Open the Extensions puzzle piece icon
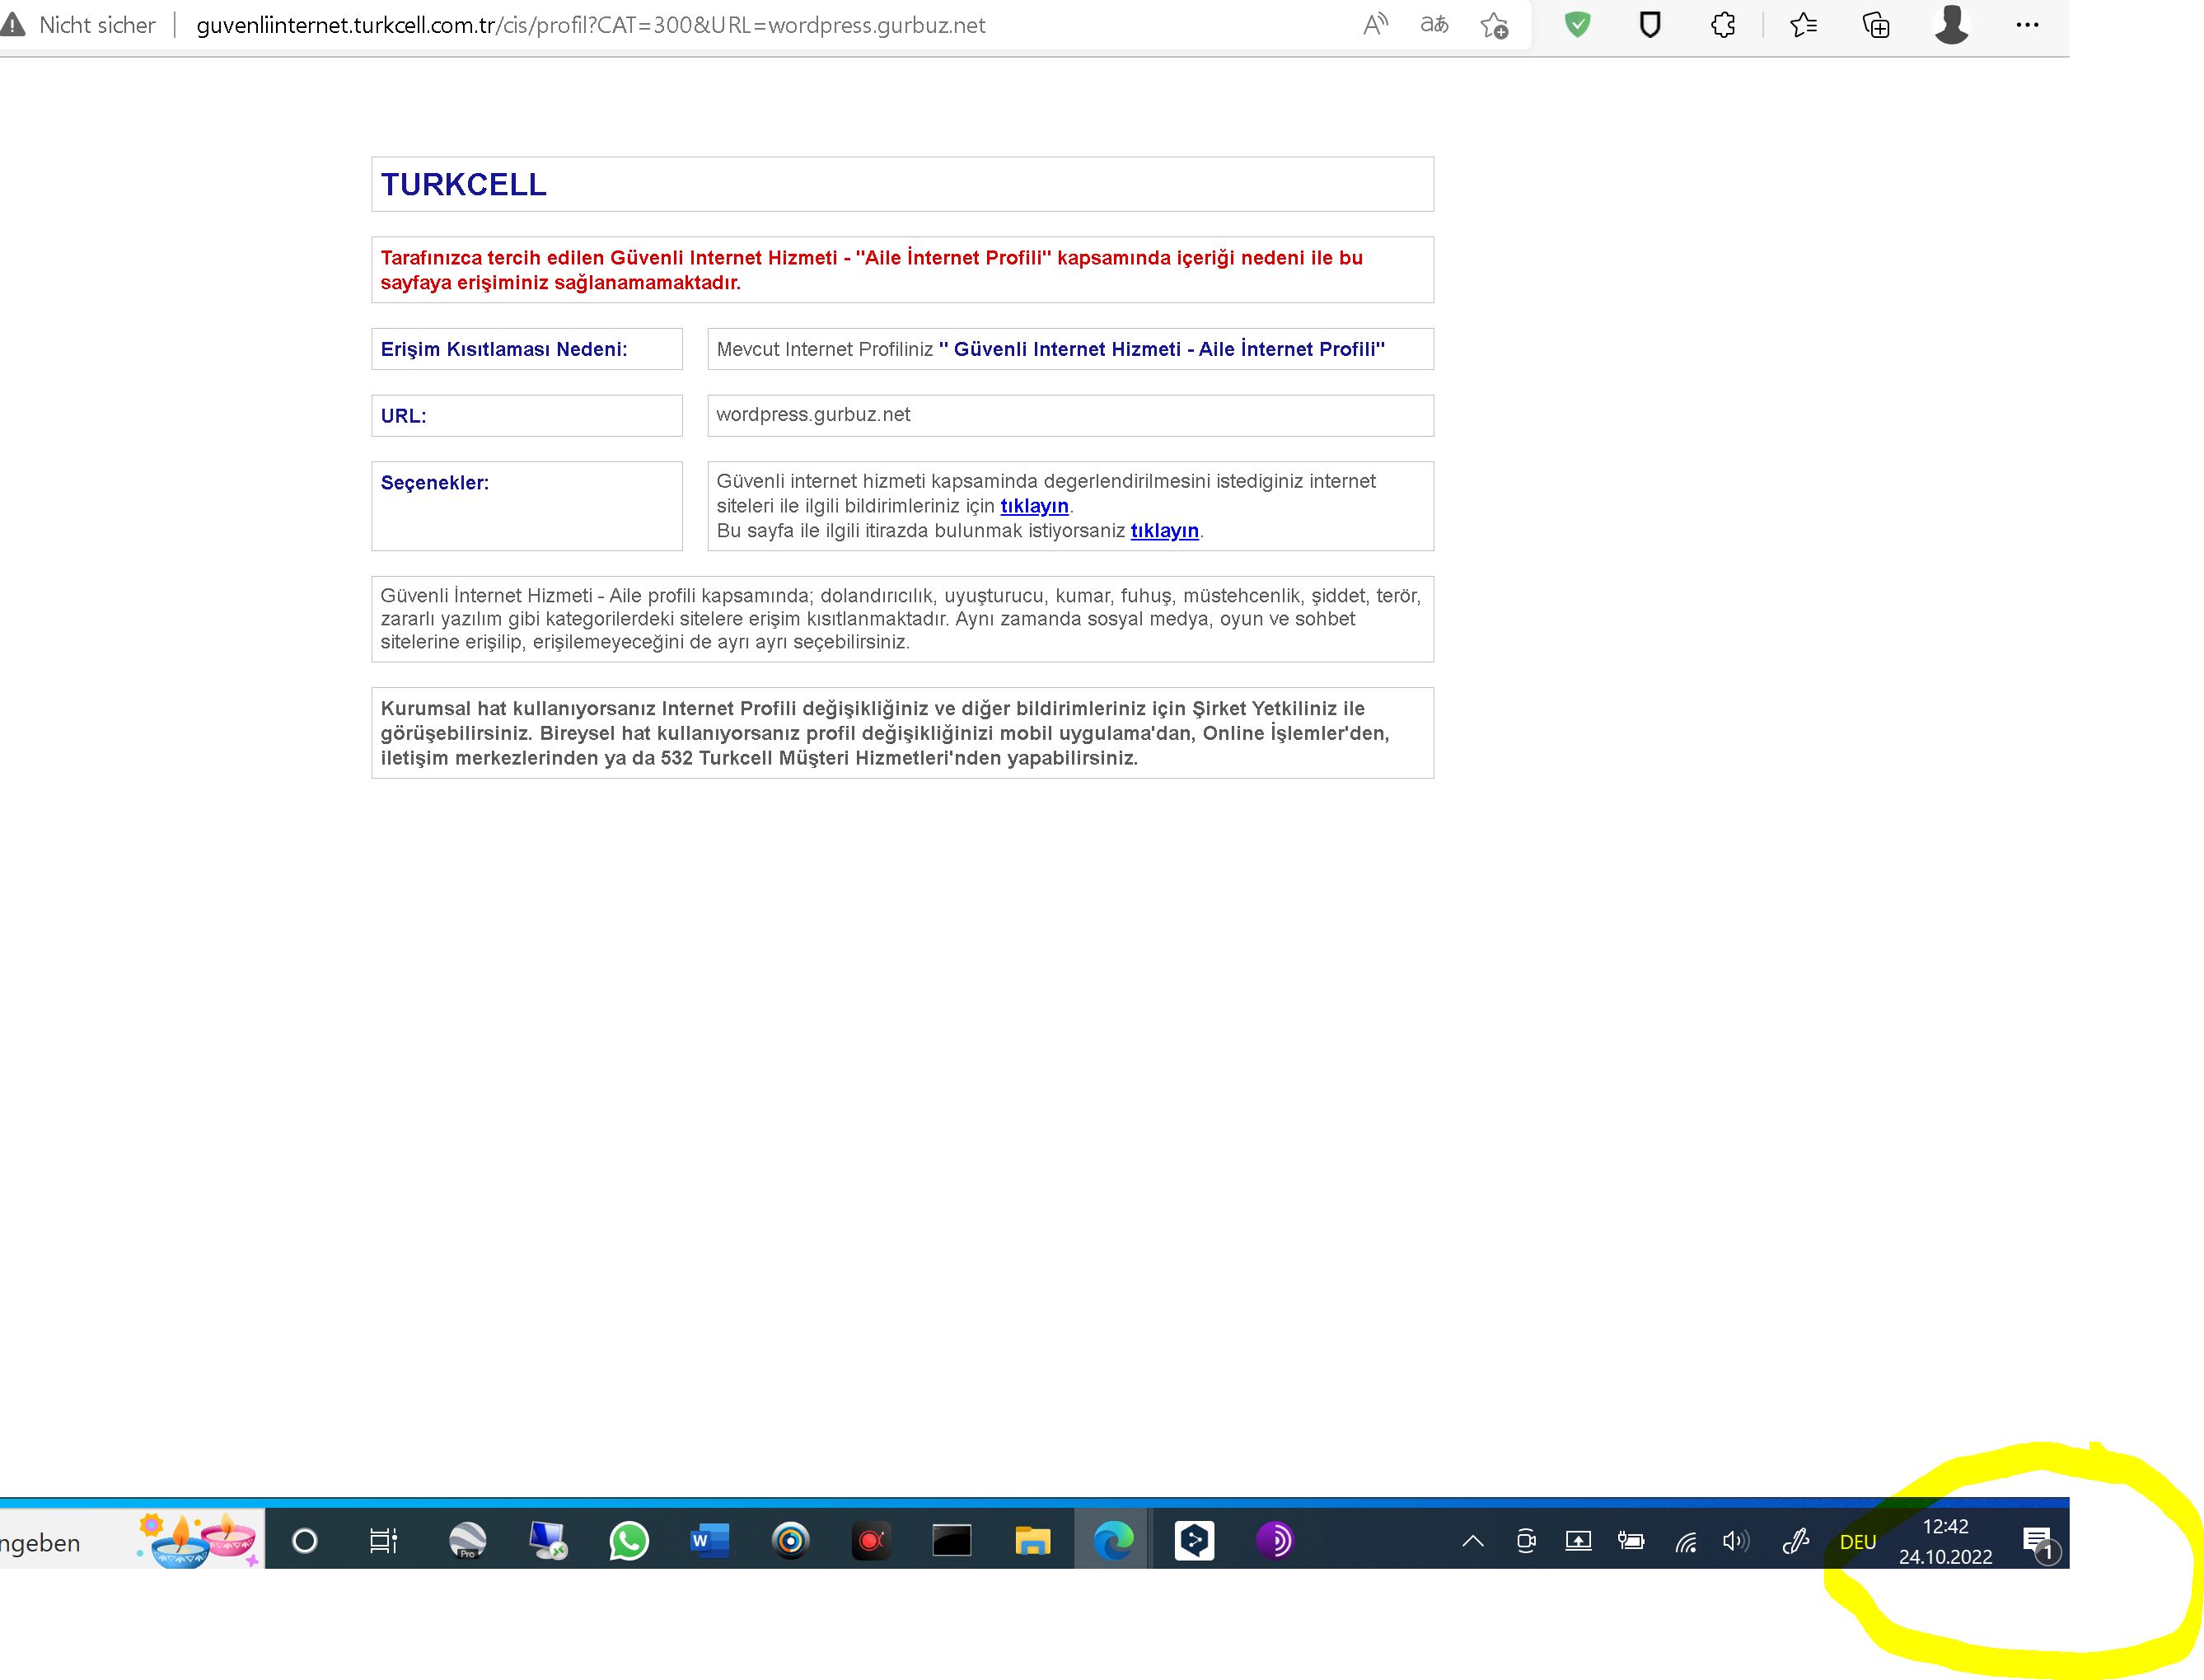 (x=1723, y=25)
